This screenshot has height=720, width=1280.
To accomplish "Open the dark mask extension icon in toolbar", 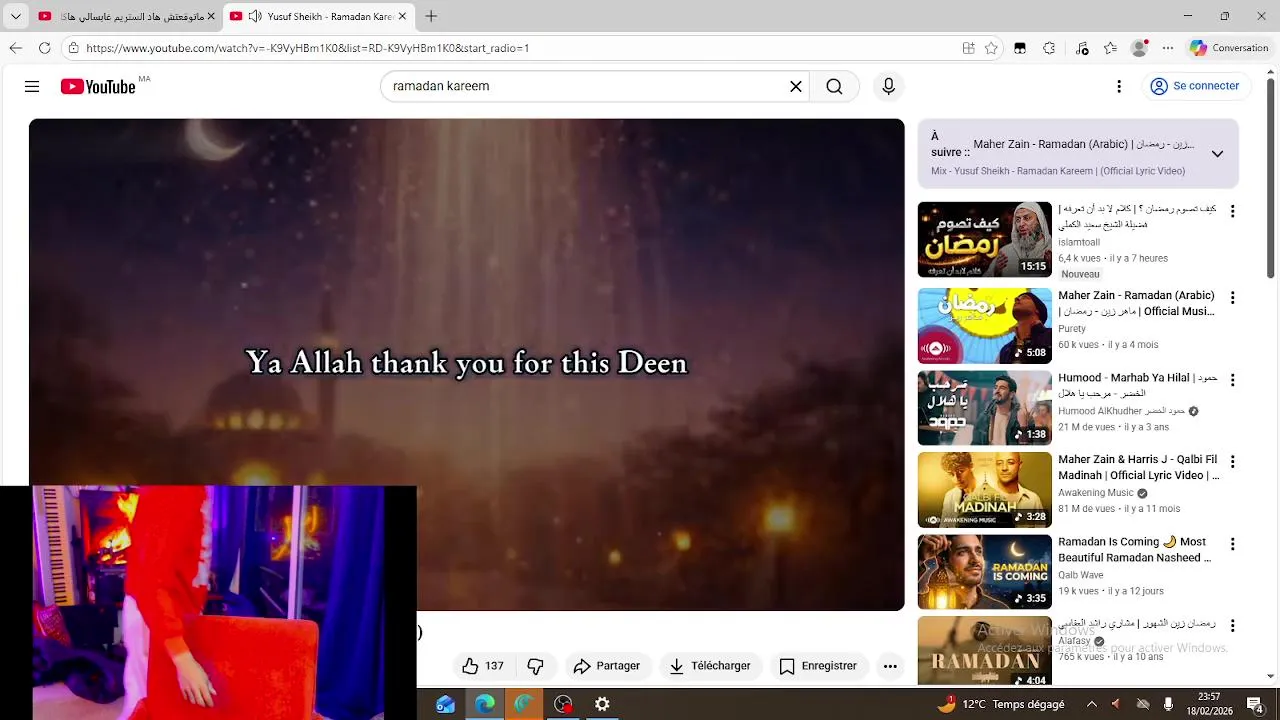I will 1020,48.
